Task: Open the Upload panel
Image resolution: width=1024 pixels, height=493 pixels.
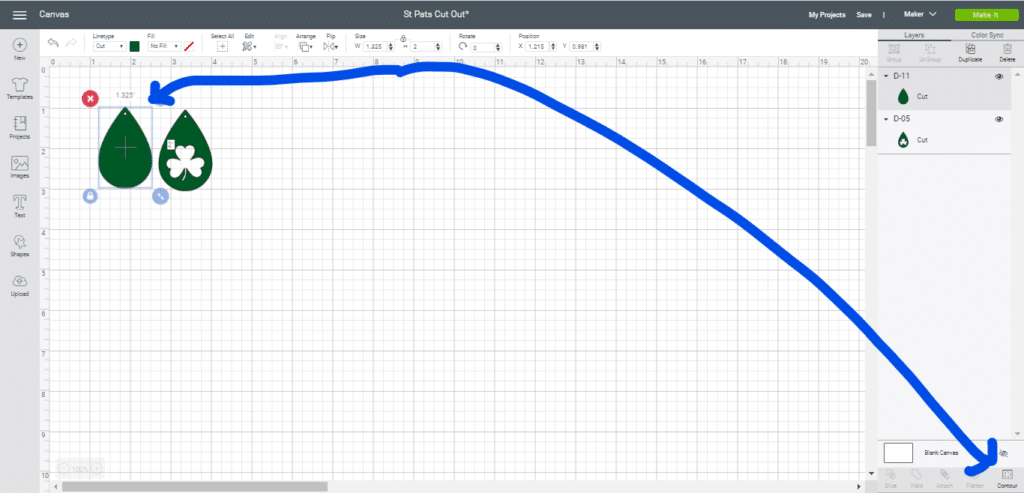Action: (x=19, y=285)
